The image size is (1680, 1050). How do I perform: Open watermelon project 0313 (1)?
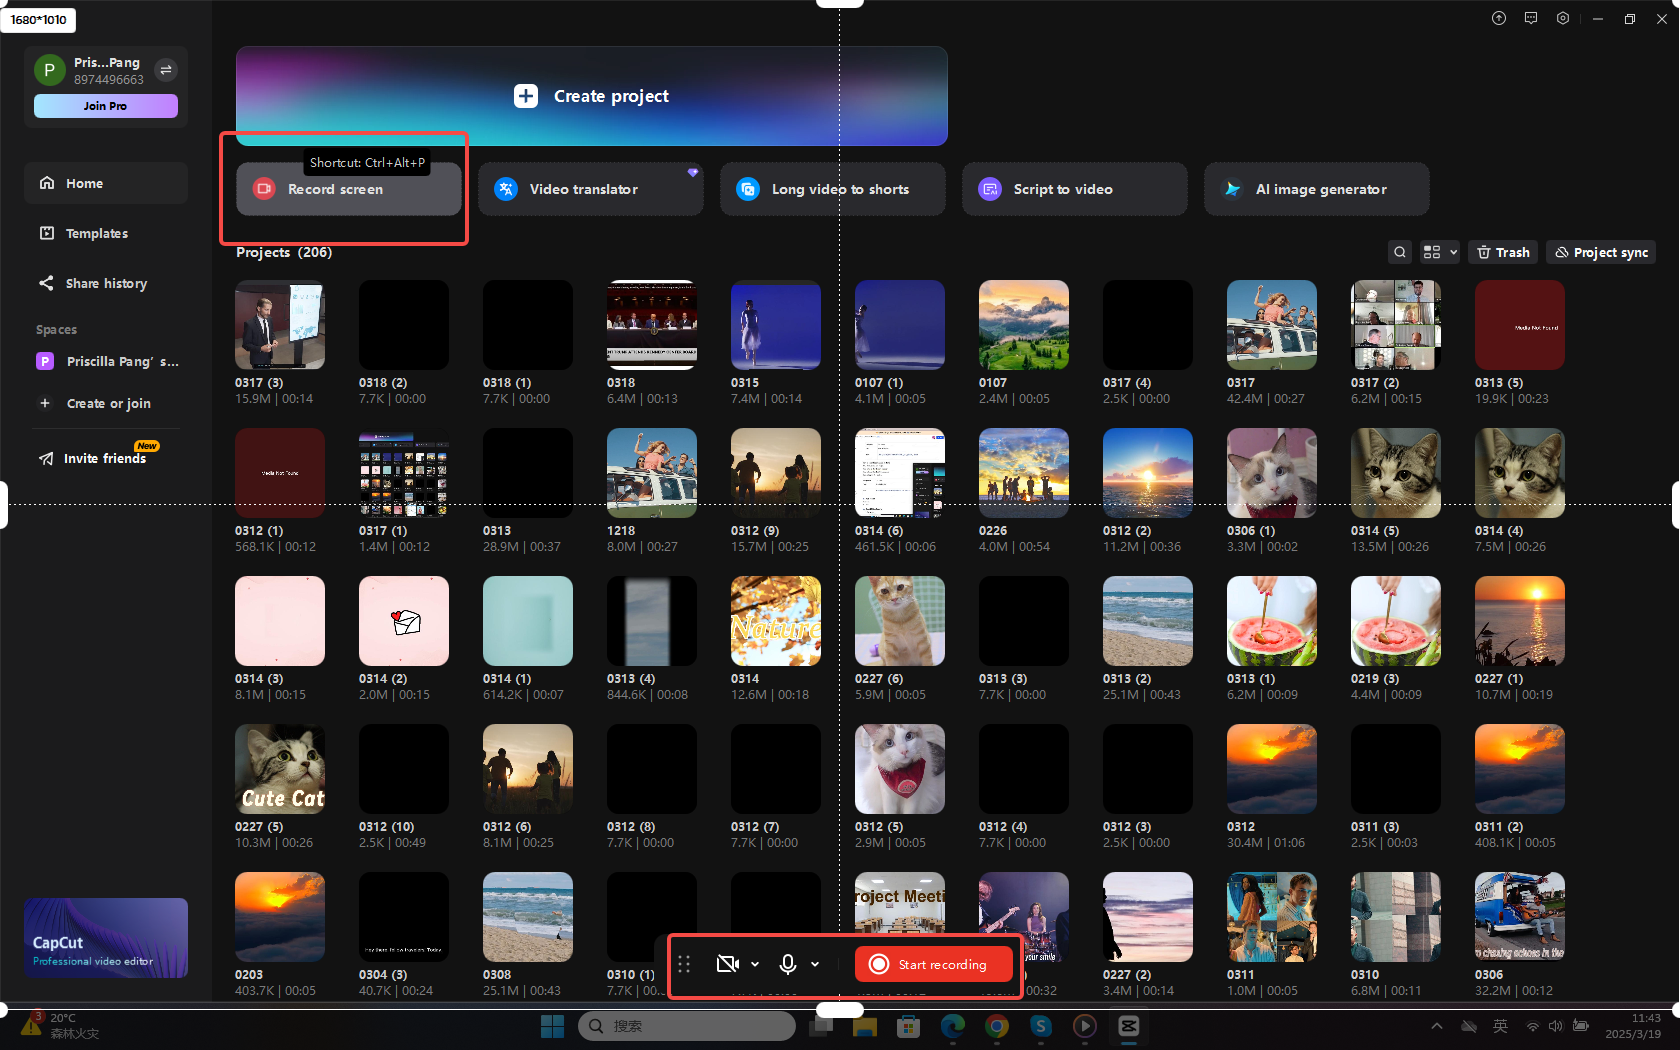click(1272, 621)
